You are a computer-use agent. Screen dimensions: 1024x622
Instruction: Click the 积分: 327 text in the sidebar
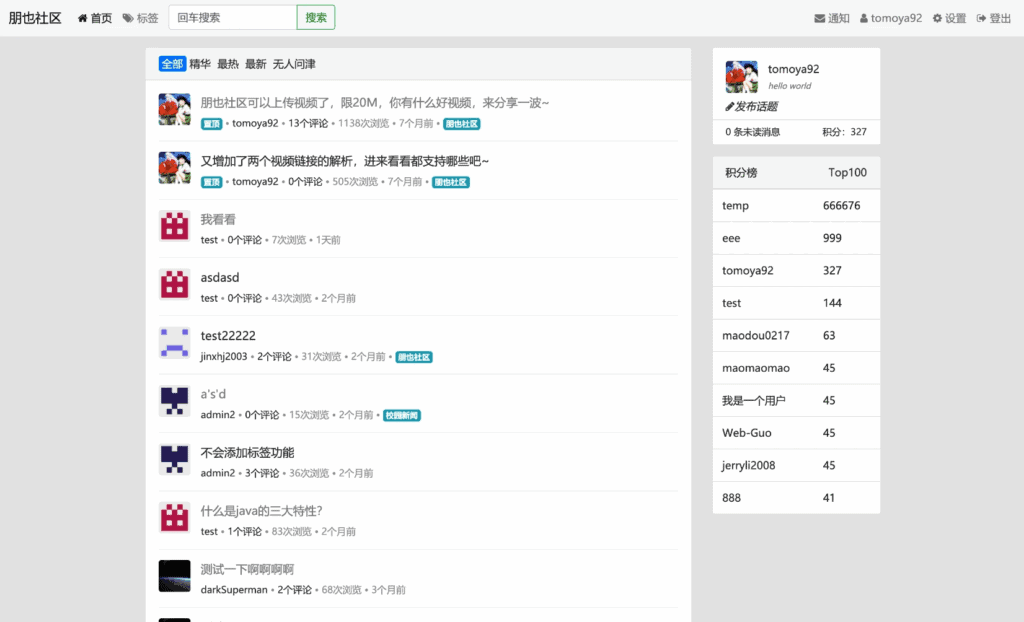[844, 132]
